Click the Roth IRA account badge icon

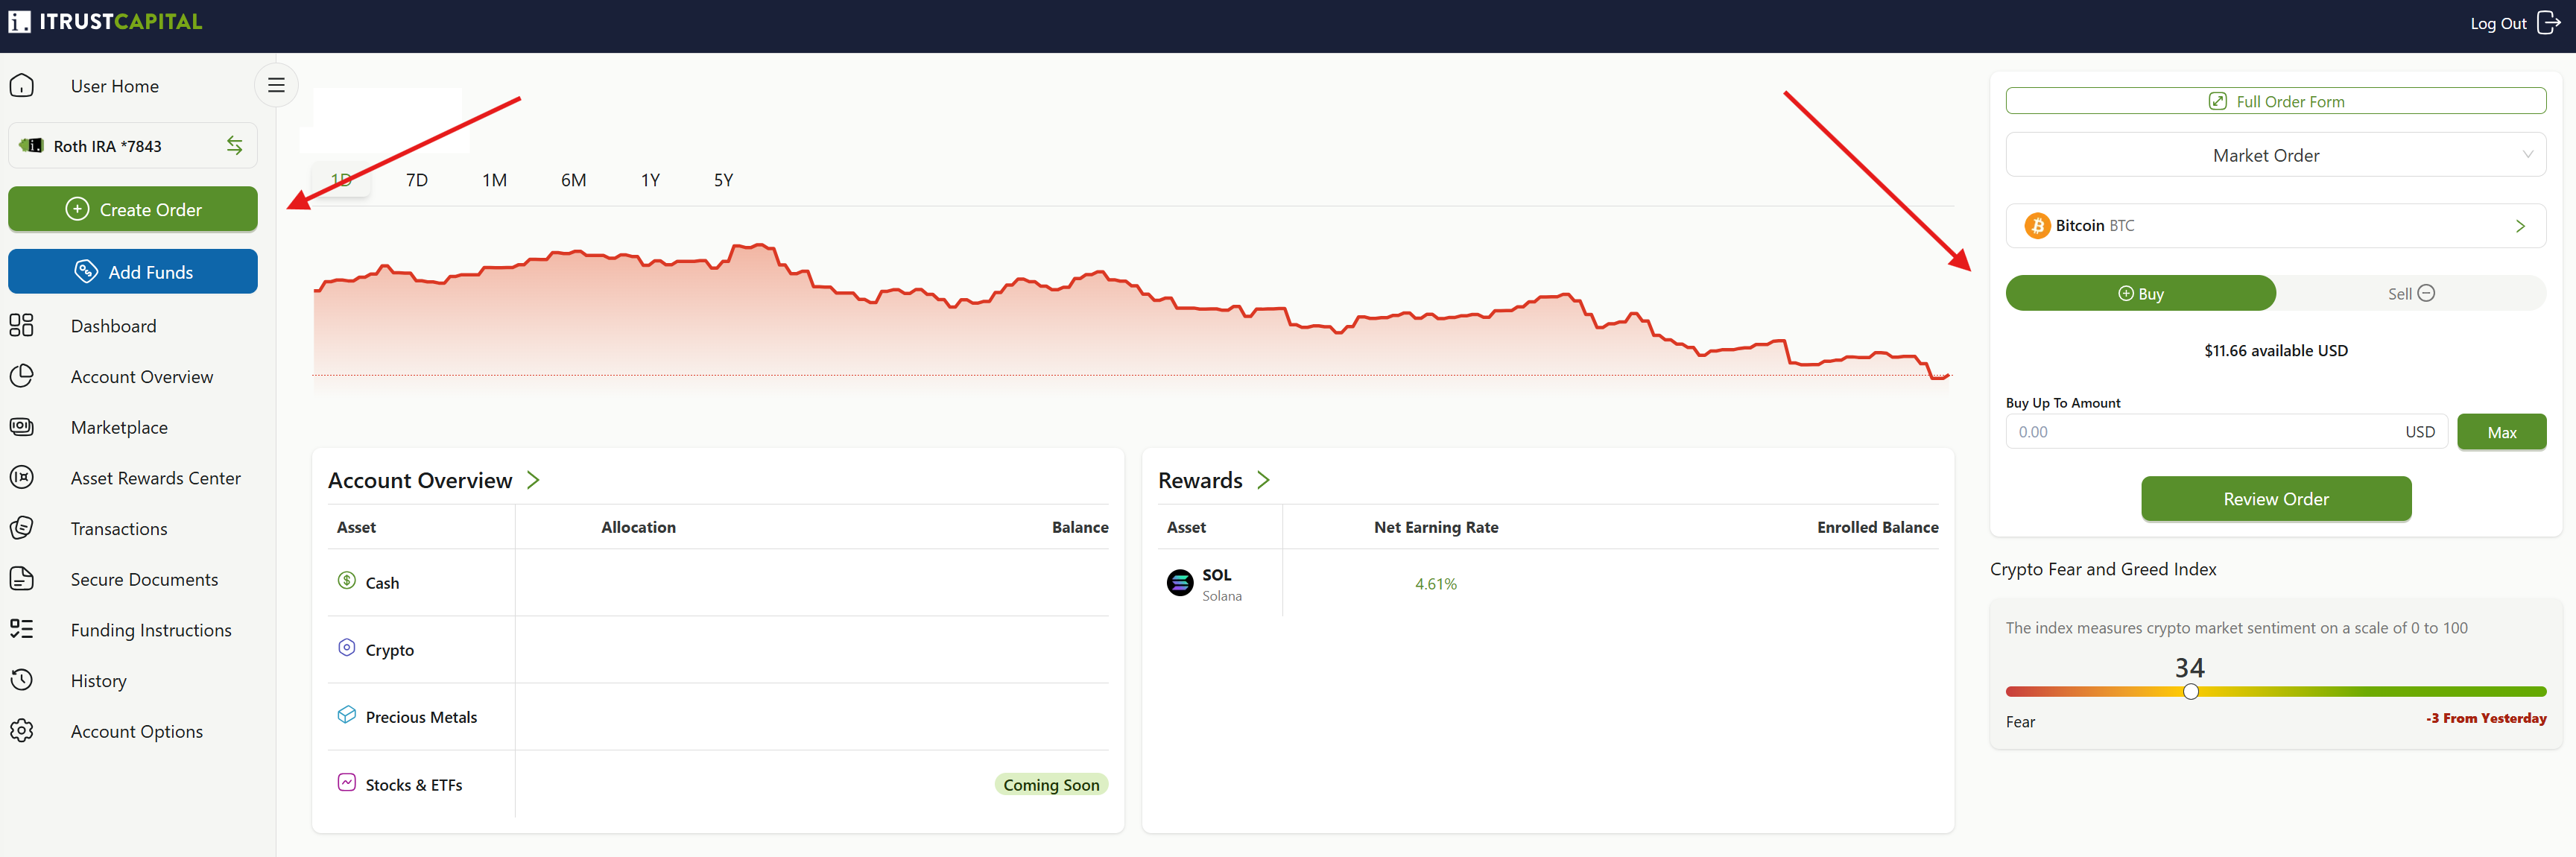point(31,146)
